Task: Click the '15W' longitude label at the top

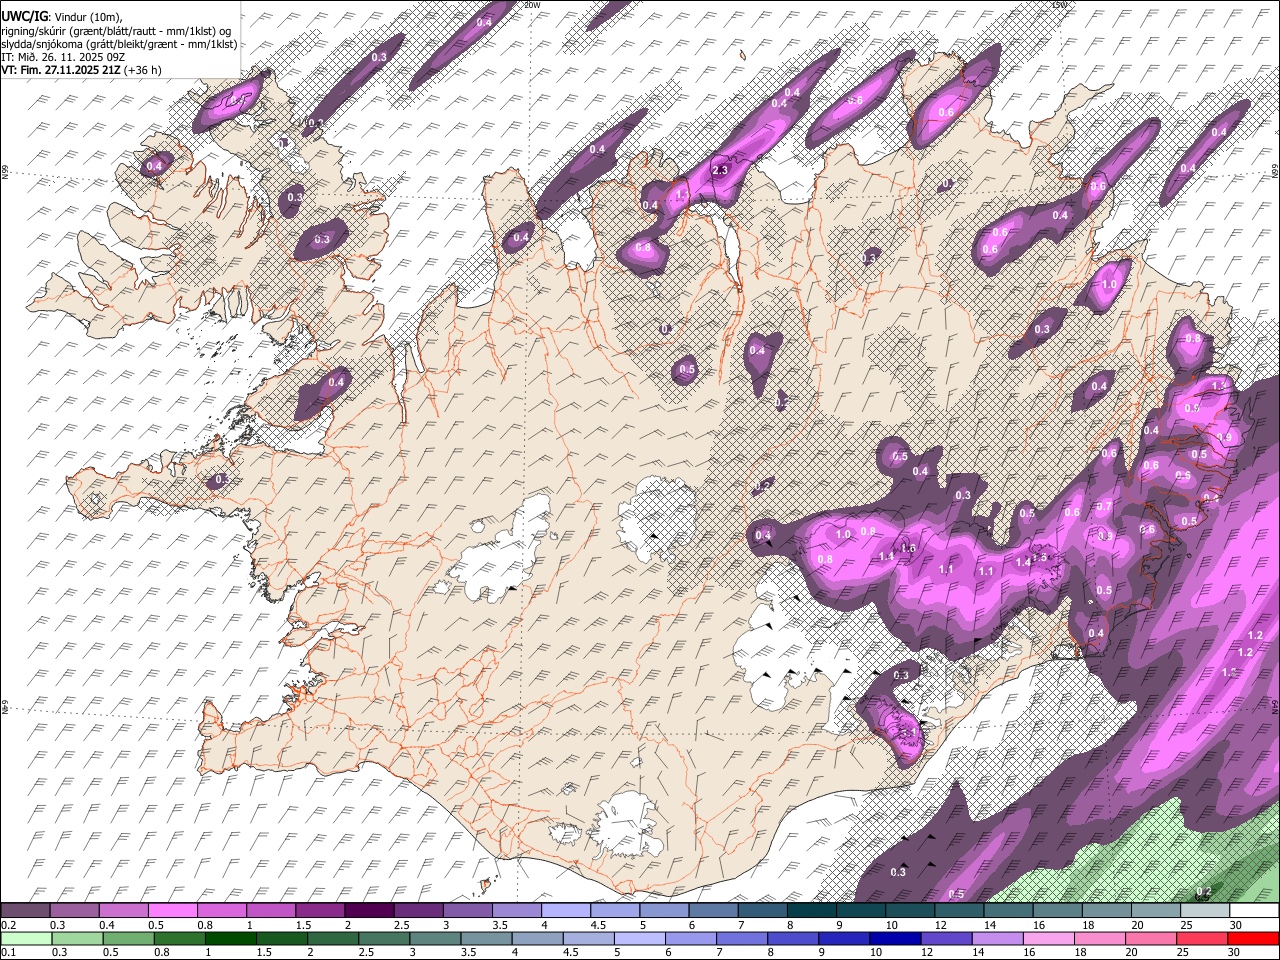Action: (x=1060, y=5)
